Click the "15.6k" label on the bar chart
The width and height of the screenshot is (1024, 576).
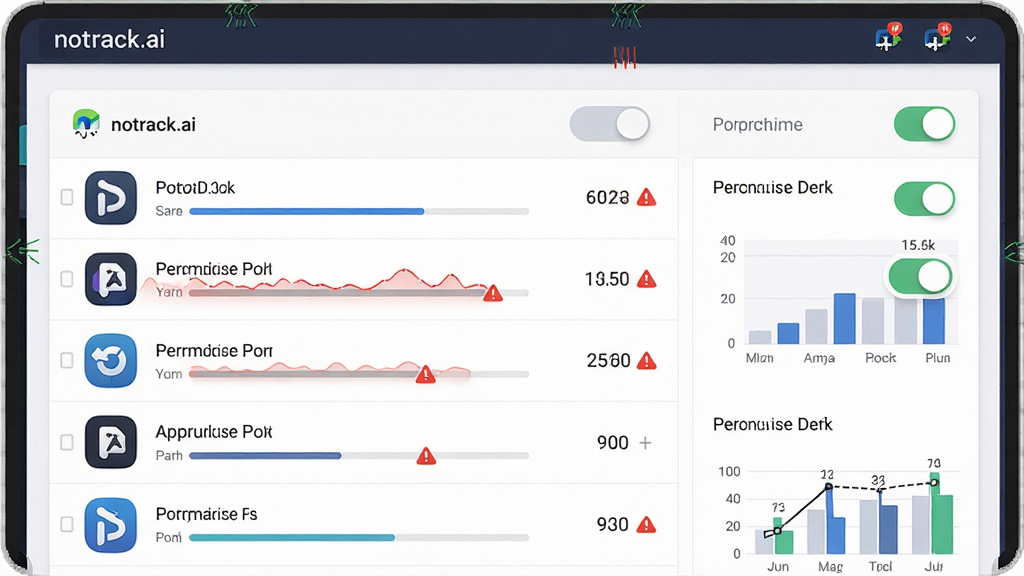pos(918,246)
